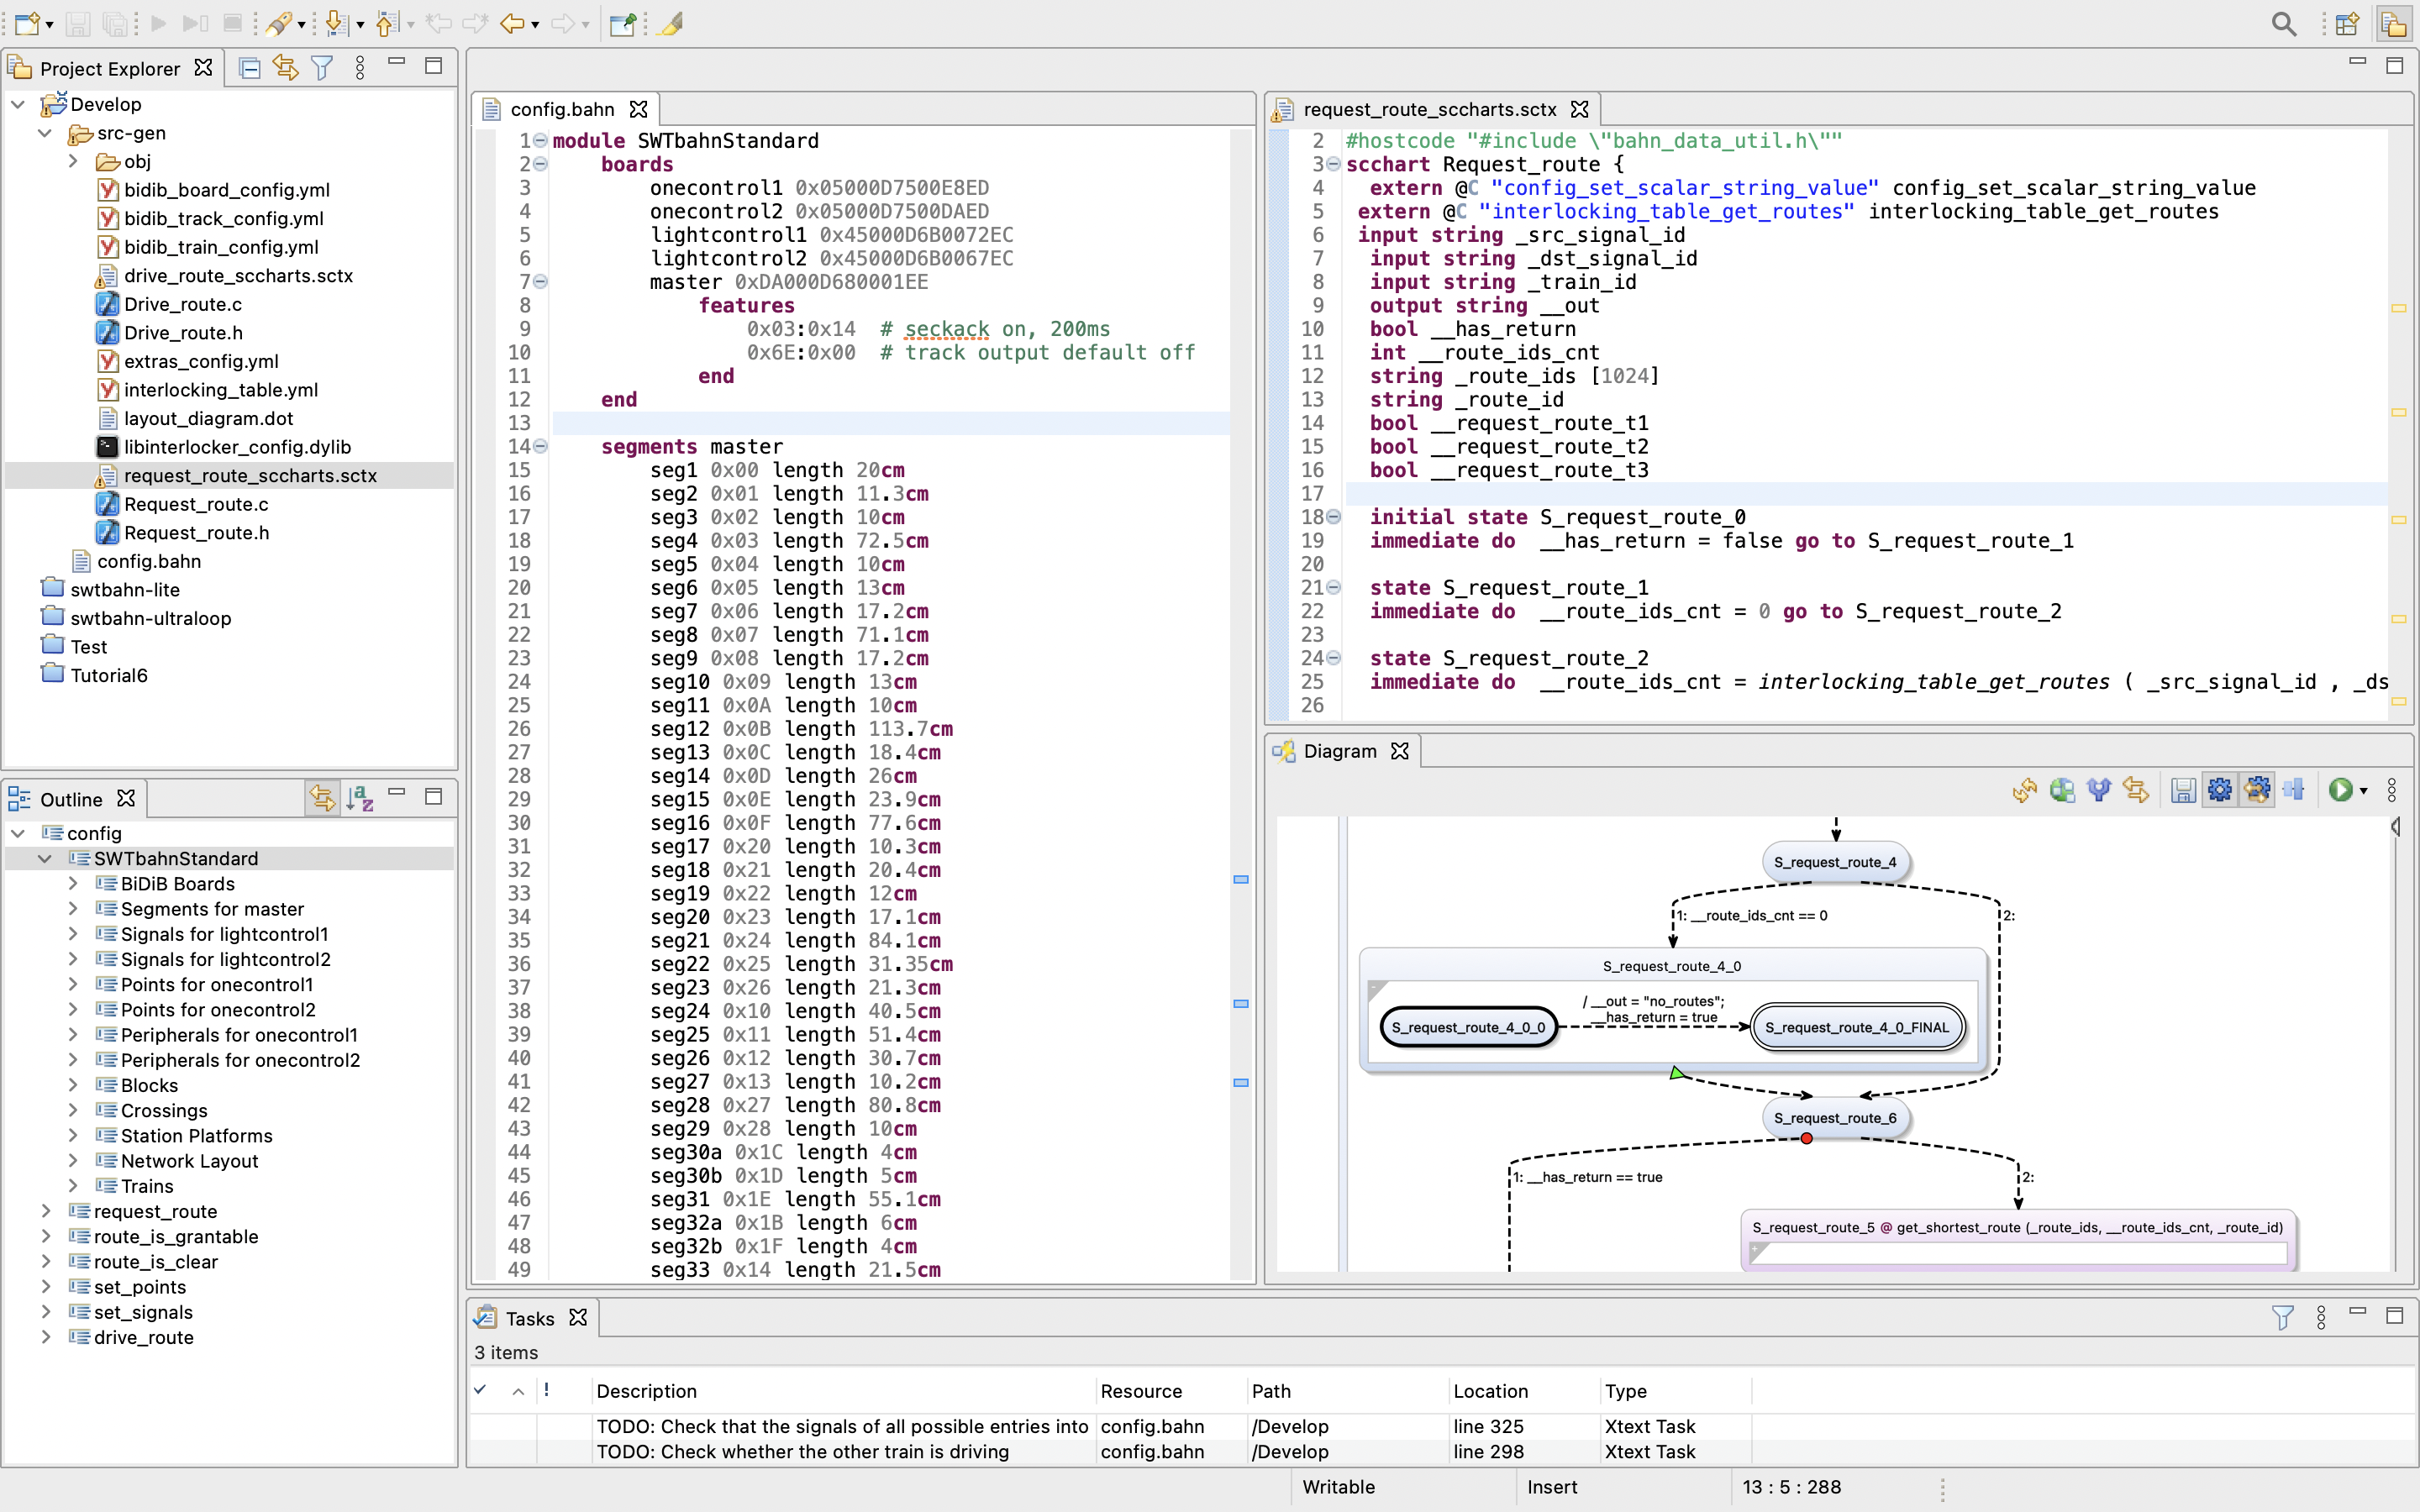
Task: Select S_request_route_4_0_FINAL state
Action: click(1857, 1027)
